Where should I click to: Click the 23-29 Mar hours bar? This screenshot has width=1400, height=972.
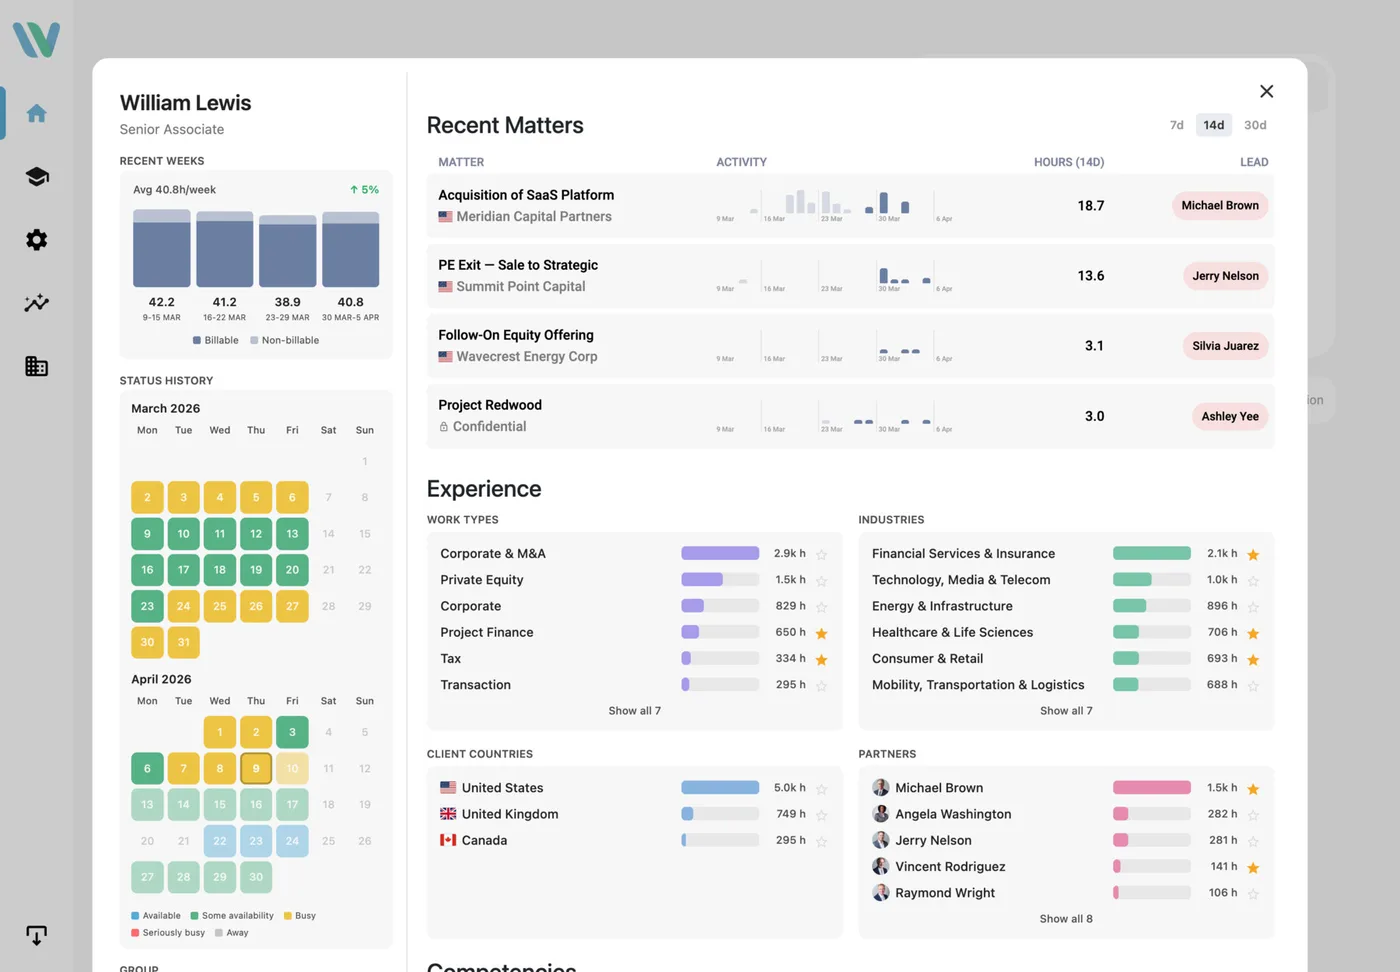(x=288, y=251)
